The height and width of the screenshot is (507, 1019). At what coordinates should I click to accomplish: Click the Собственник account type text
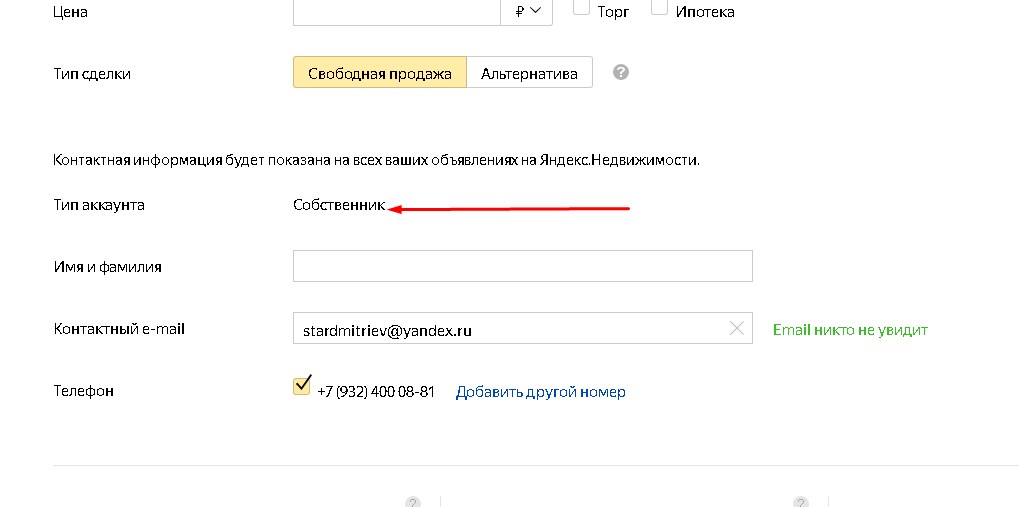[x=339, y=205]
